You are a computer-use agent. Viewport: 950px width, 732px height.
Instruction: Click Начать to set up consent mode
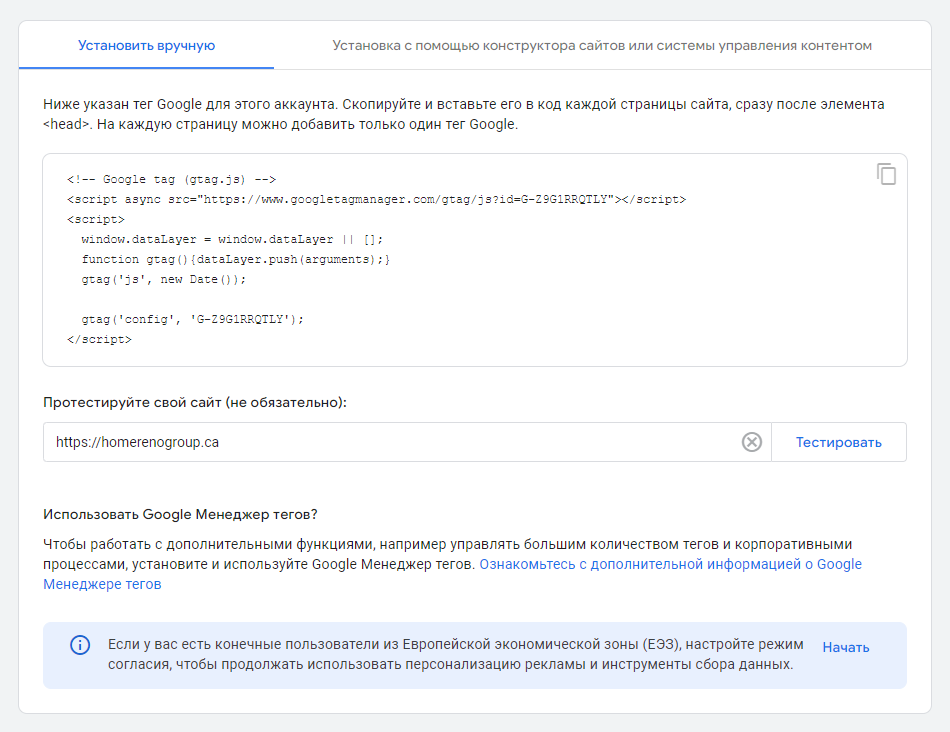(845, 647)
